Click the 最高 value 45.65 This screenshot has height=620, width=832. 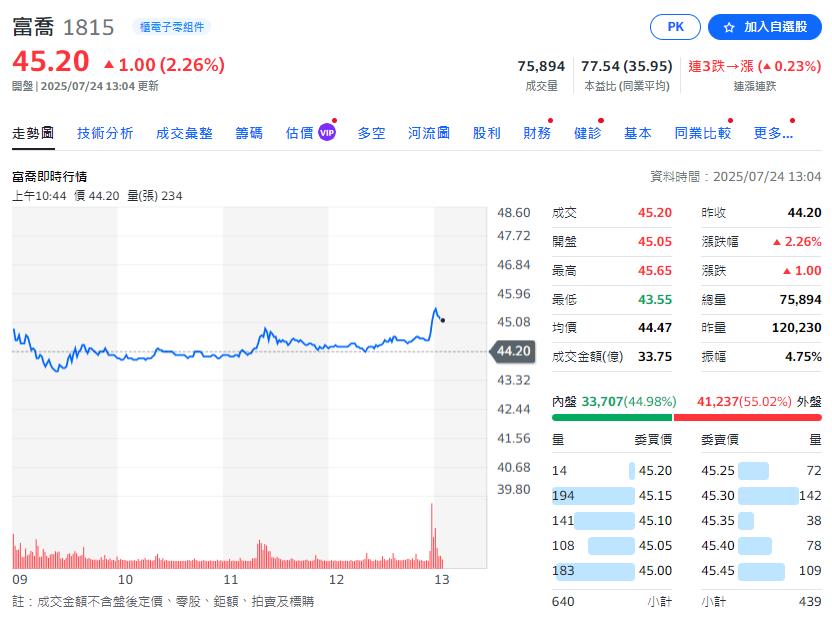(655, 271)
